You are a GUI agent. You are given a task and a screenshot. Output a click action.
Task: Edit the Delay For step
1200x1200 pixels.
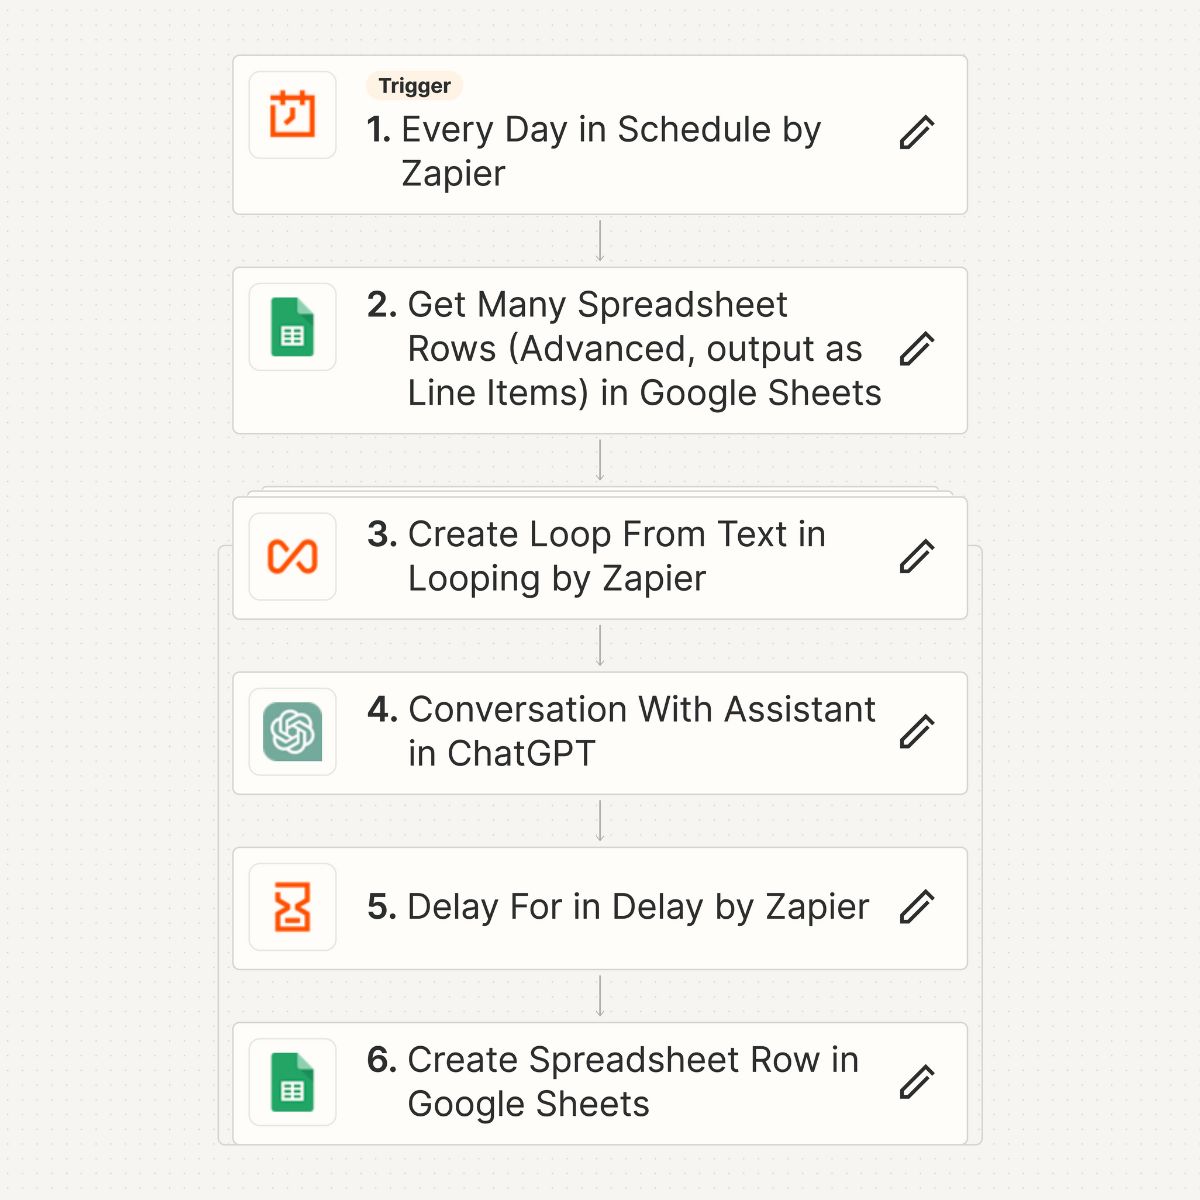(916, 907)
